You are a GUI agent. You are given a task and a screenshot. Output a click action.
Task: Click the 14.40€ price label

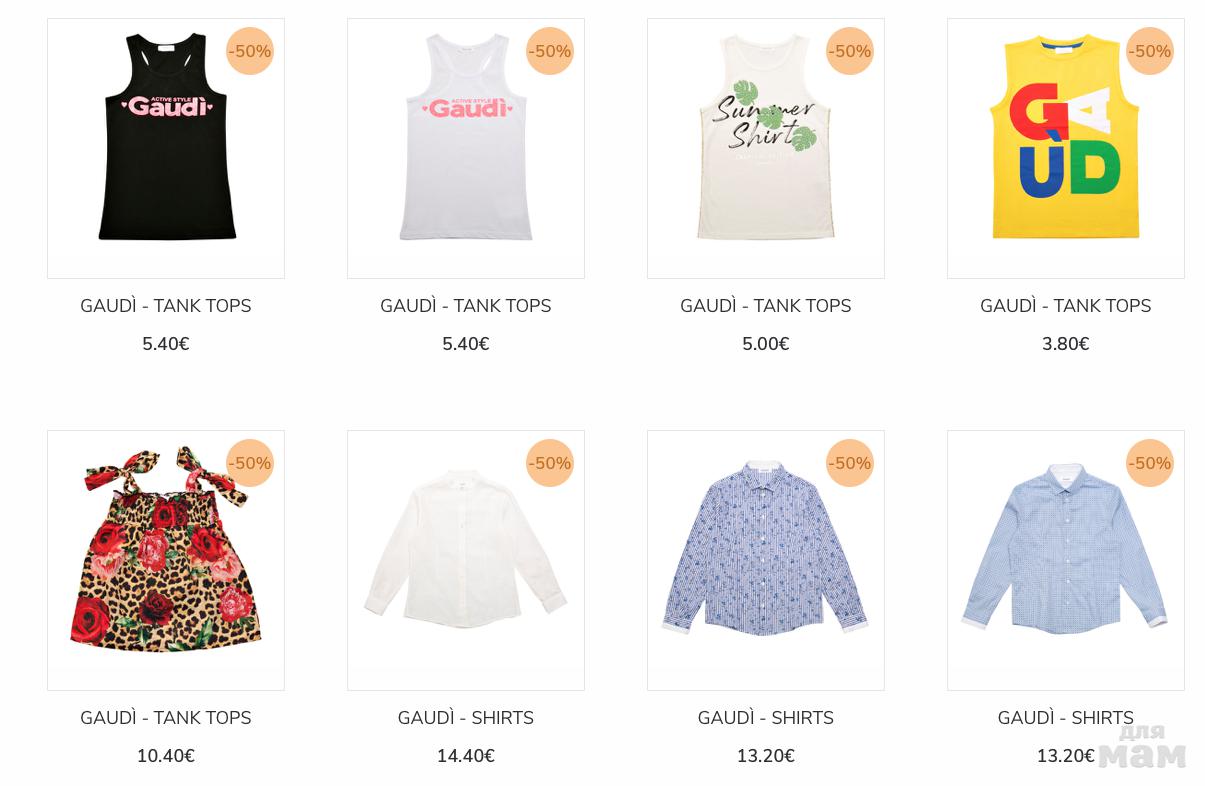pos(466,756)
